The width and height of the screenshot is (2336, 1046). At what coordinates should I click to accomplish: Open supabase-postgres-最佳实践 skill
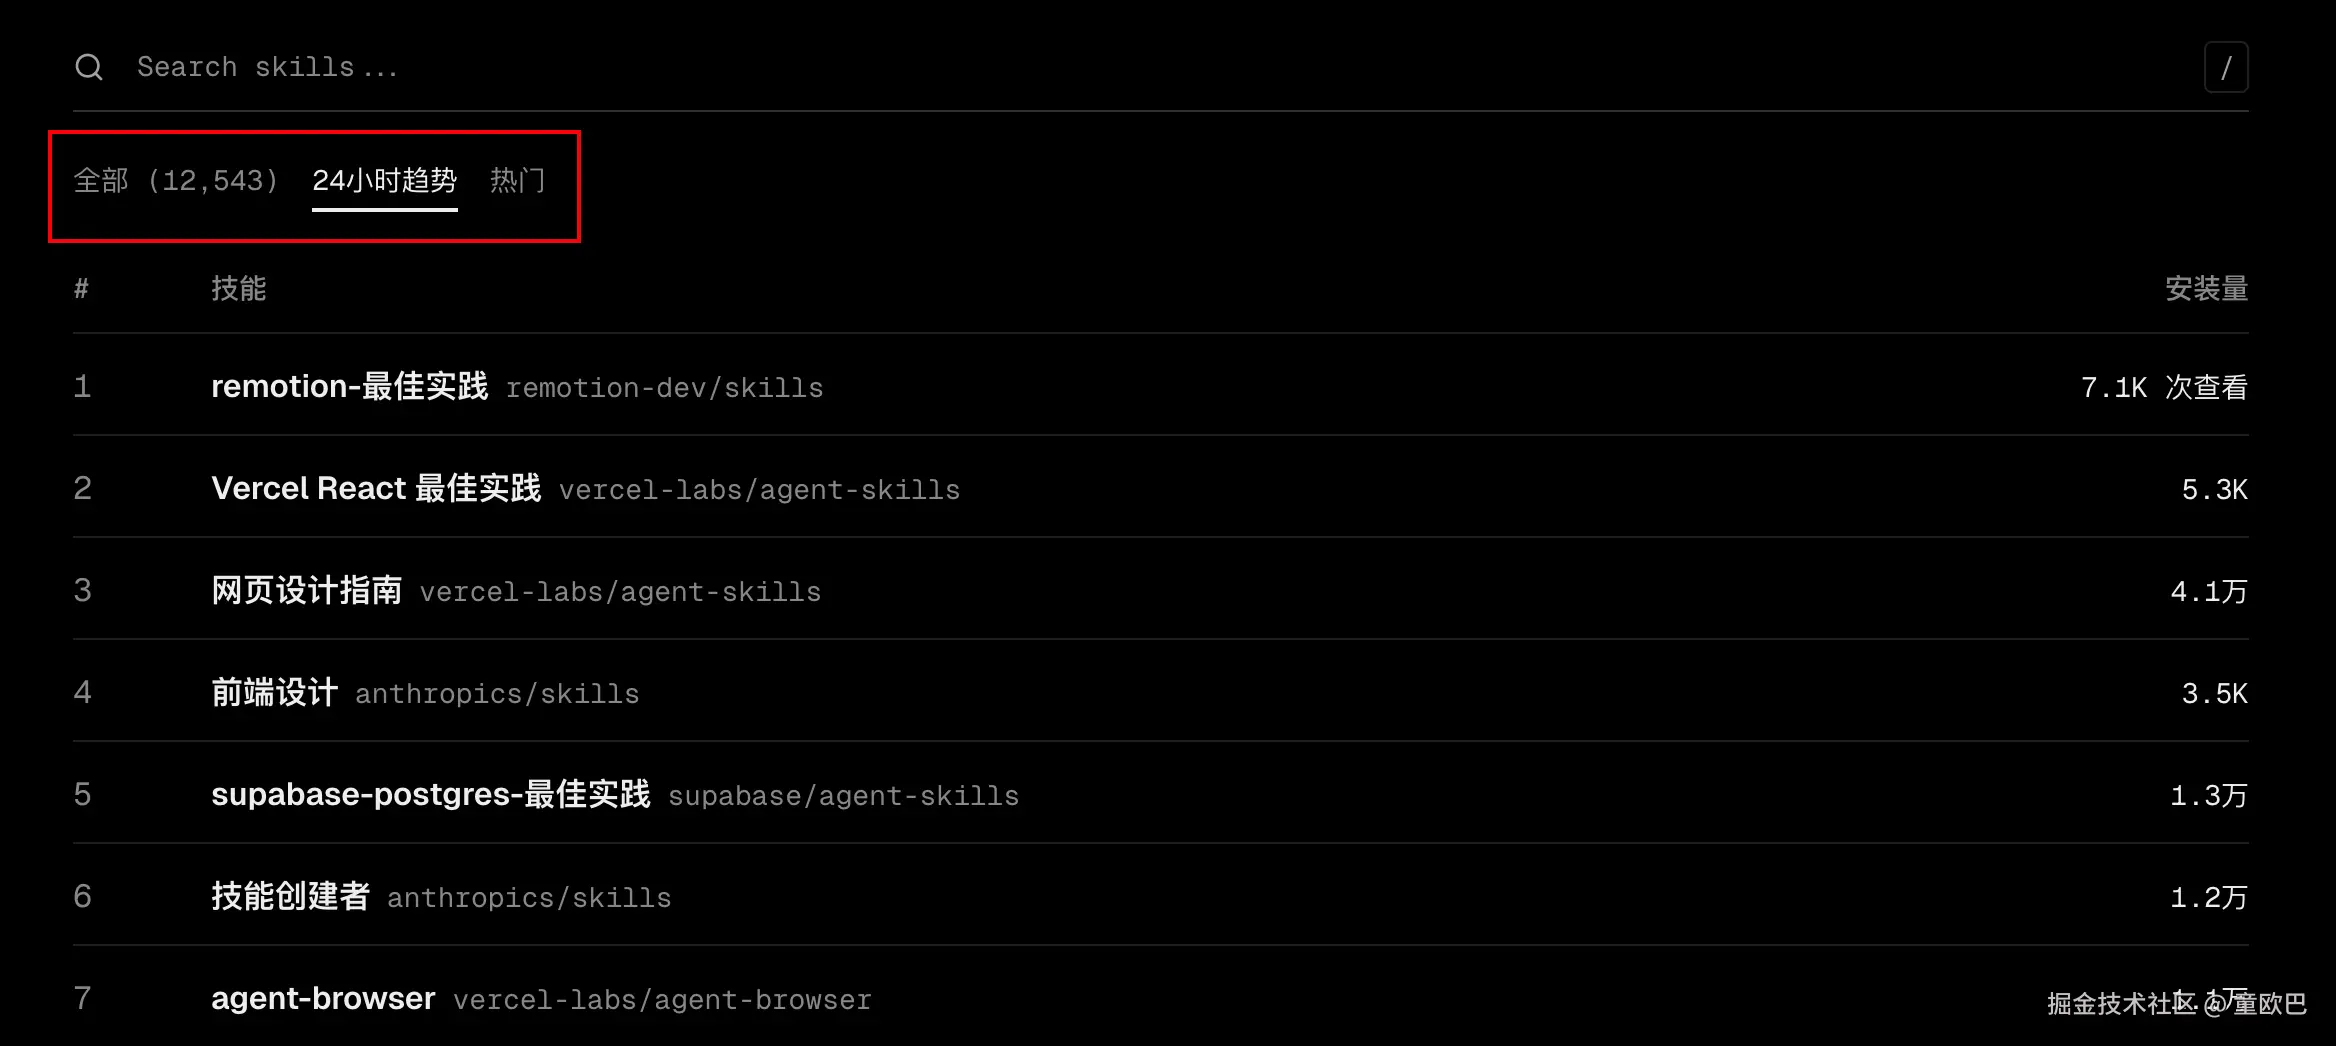click(430, 794)
